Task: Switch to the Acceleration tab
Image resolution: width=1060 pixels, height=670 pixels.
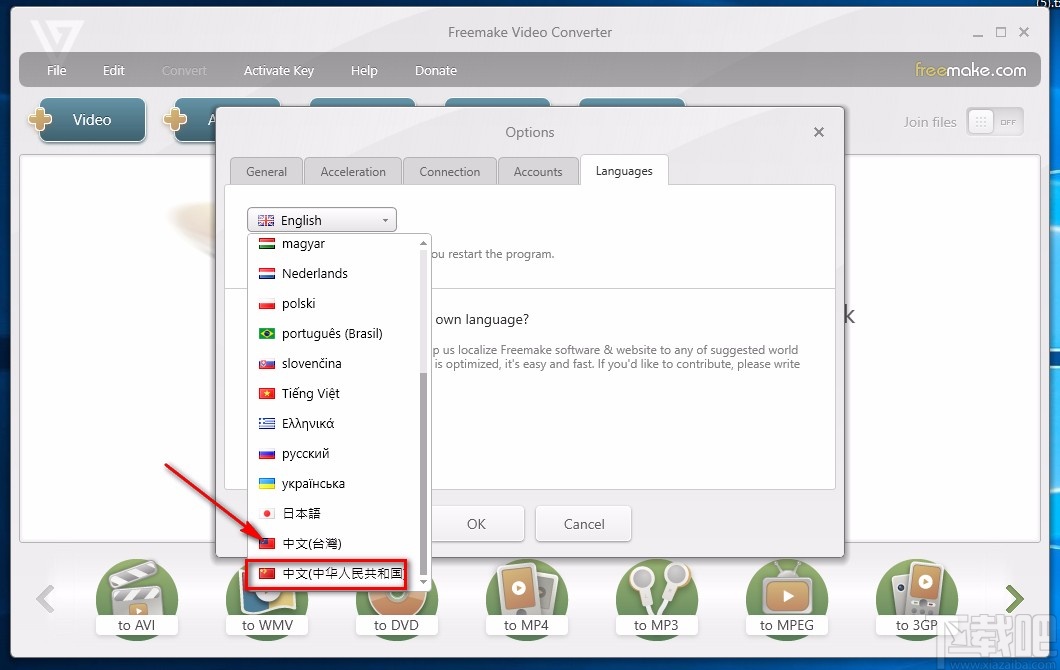Action: pos(352,171)
